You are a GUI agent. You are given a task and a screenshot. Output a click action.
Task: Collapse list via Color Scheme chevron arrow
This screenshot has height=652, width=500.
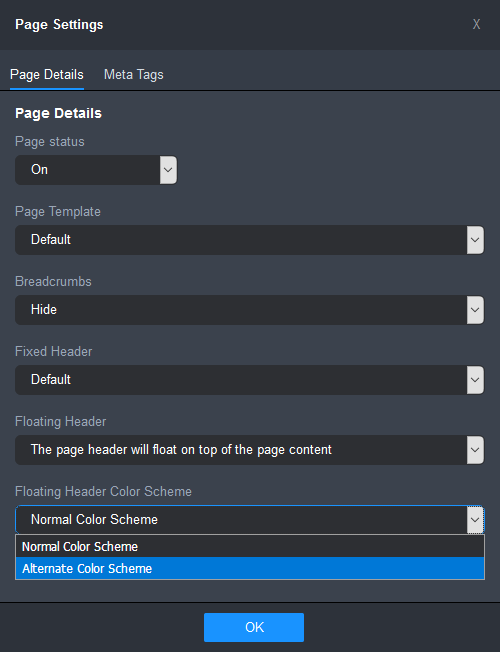click(475, 520)
